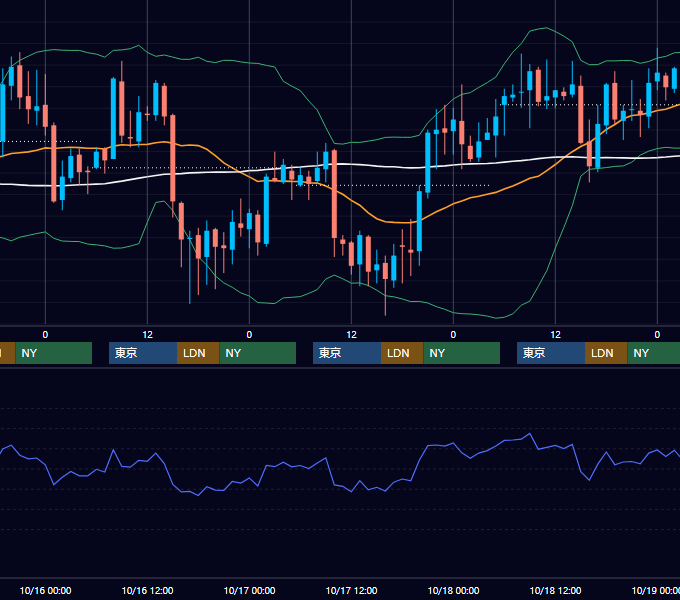Click the 10/17 12:00 date label

pyautogui.click(x=351, y=590)
